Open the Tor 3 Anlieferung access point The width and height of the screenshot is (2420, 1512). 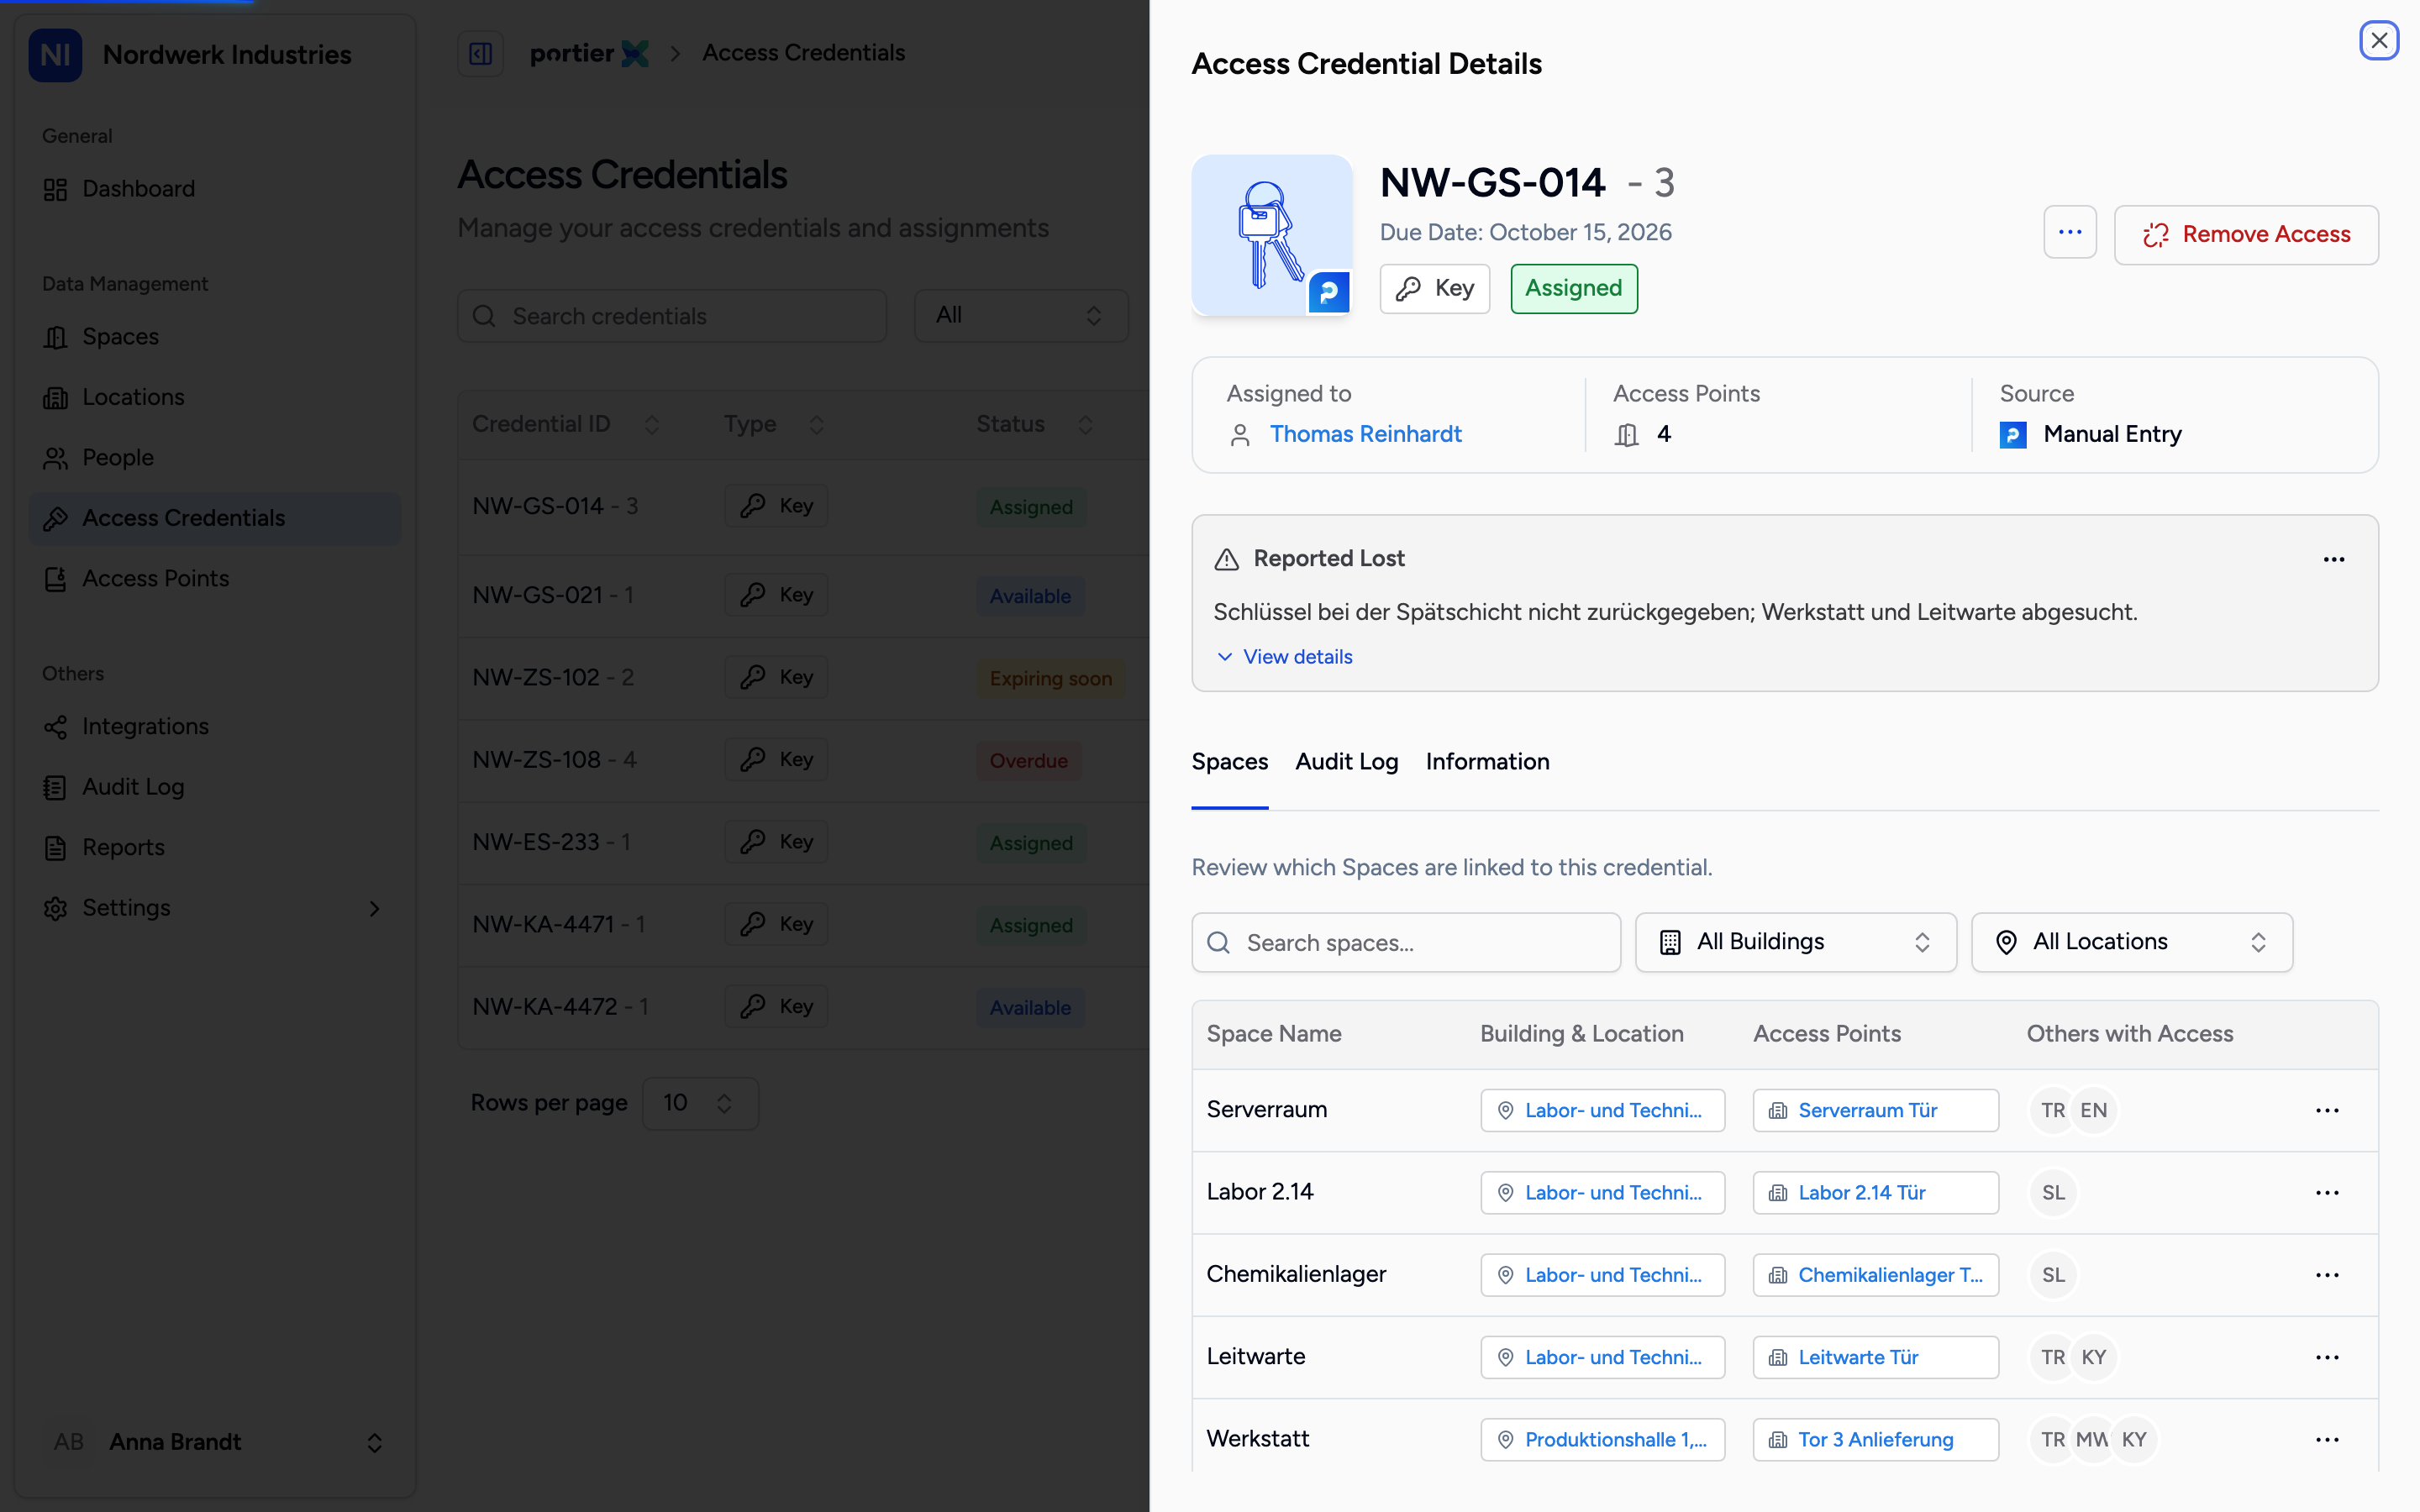tap(1875, 1440)
